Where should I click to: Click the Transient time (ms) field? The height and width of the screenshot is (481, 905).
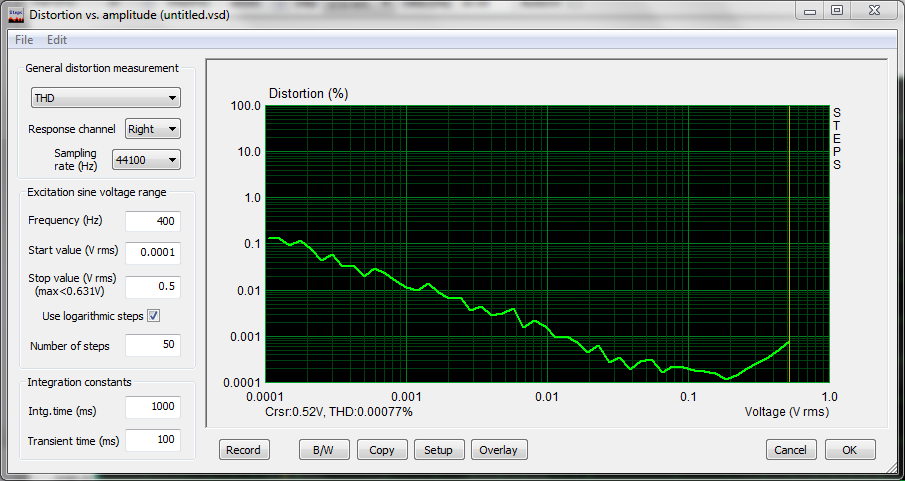[152, 440]
